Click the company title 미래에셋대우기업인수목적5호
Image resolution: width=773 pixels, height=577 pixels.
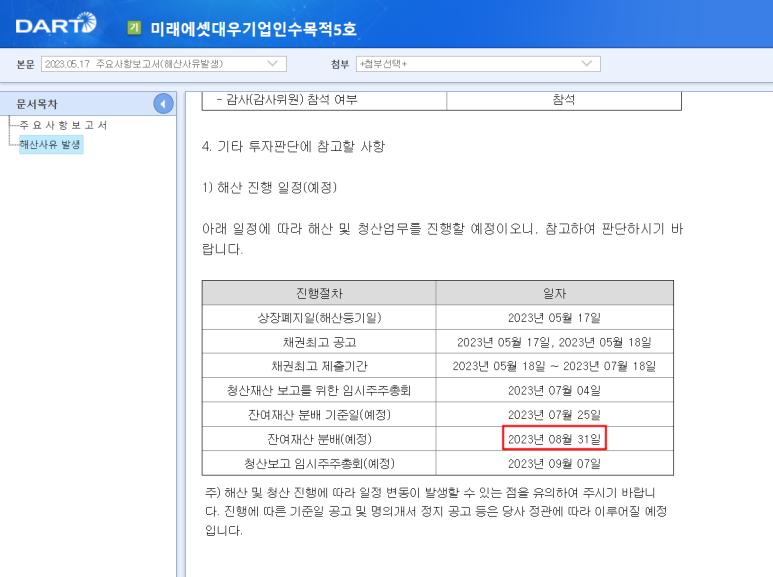(x=253, y=29)
